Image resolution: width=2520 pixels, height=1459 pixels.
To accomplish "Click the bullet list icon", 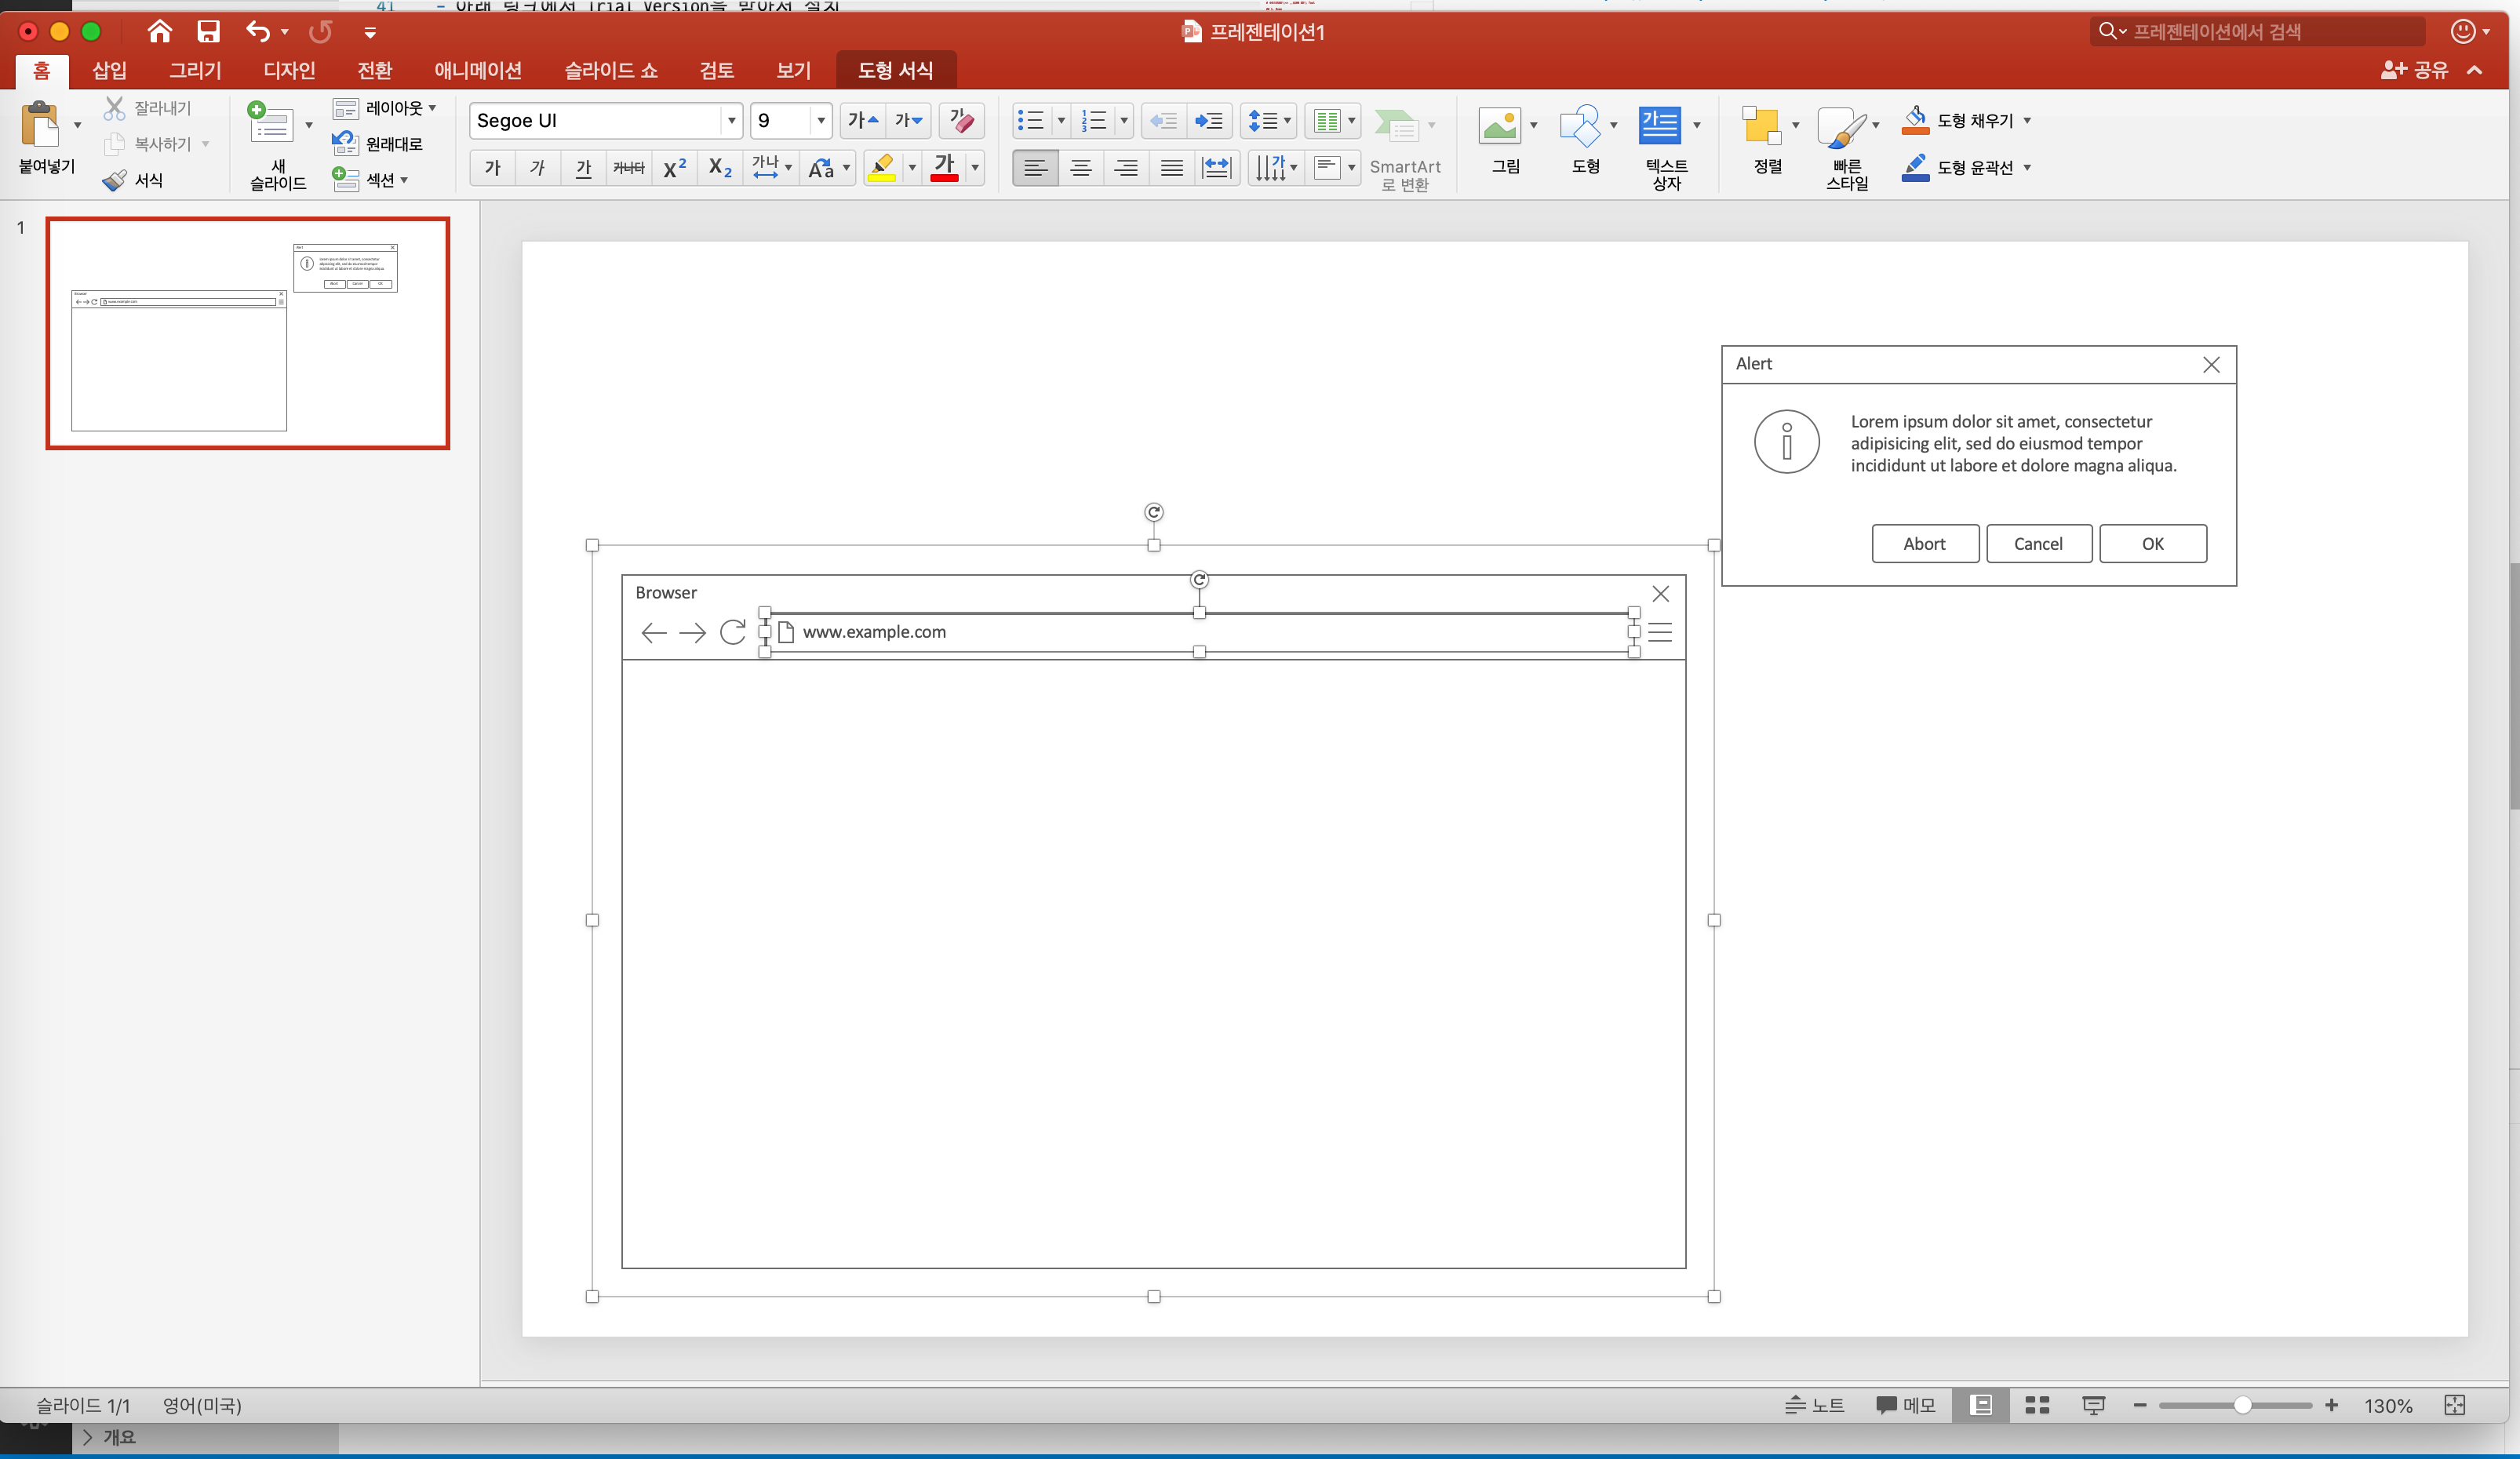I will tap(1030, 121).
